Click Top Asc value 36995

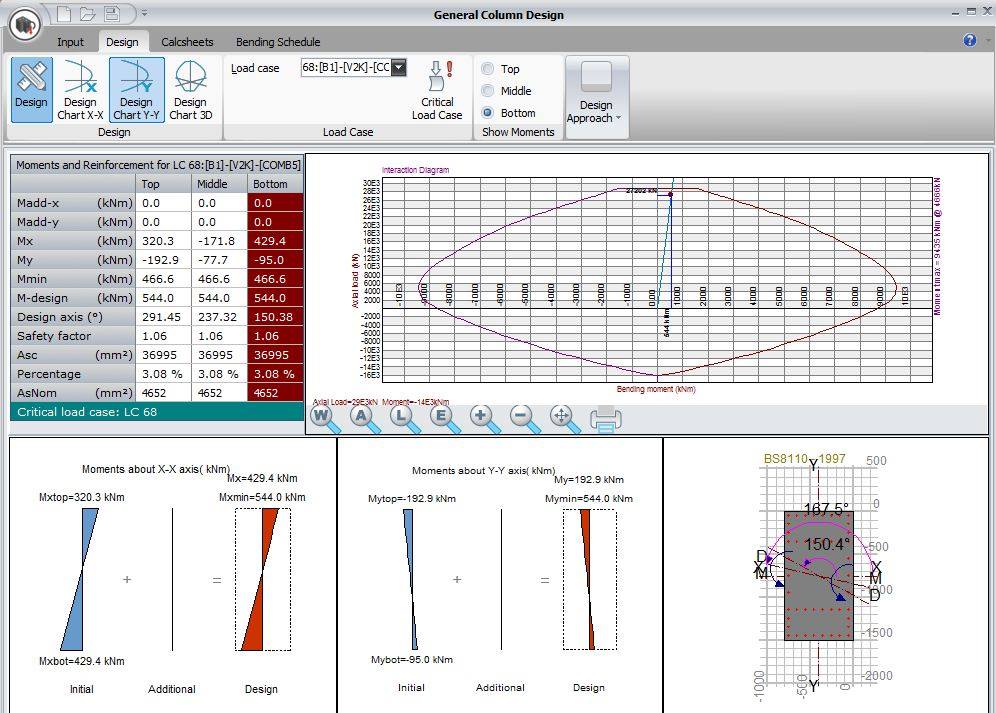pos(163,355)
